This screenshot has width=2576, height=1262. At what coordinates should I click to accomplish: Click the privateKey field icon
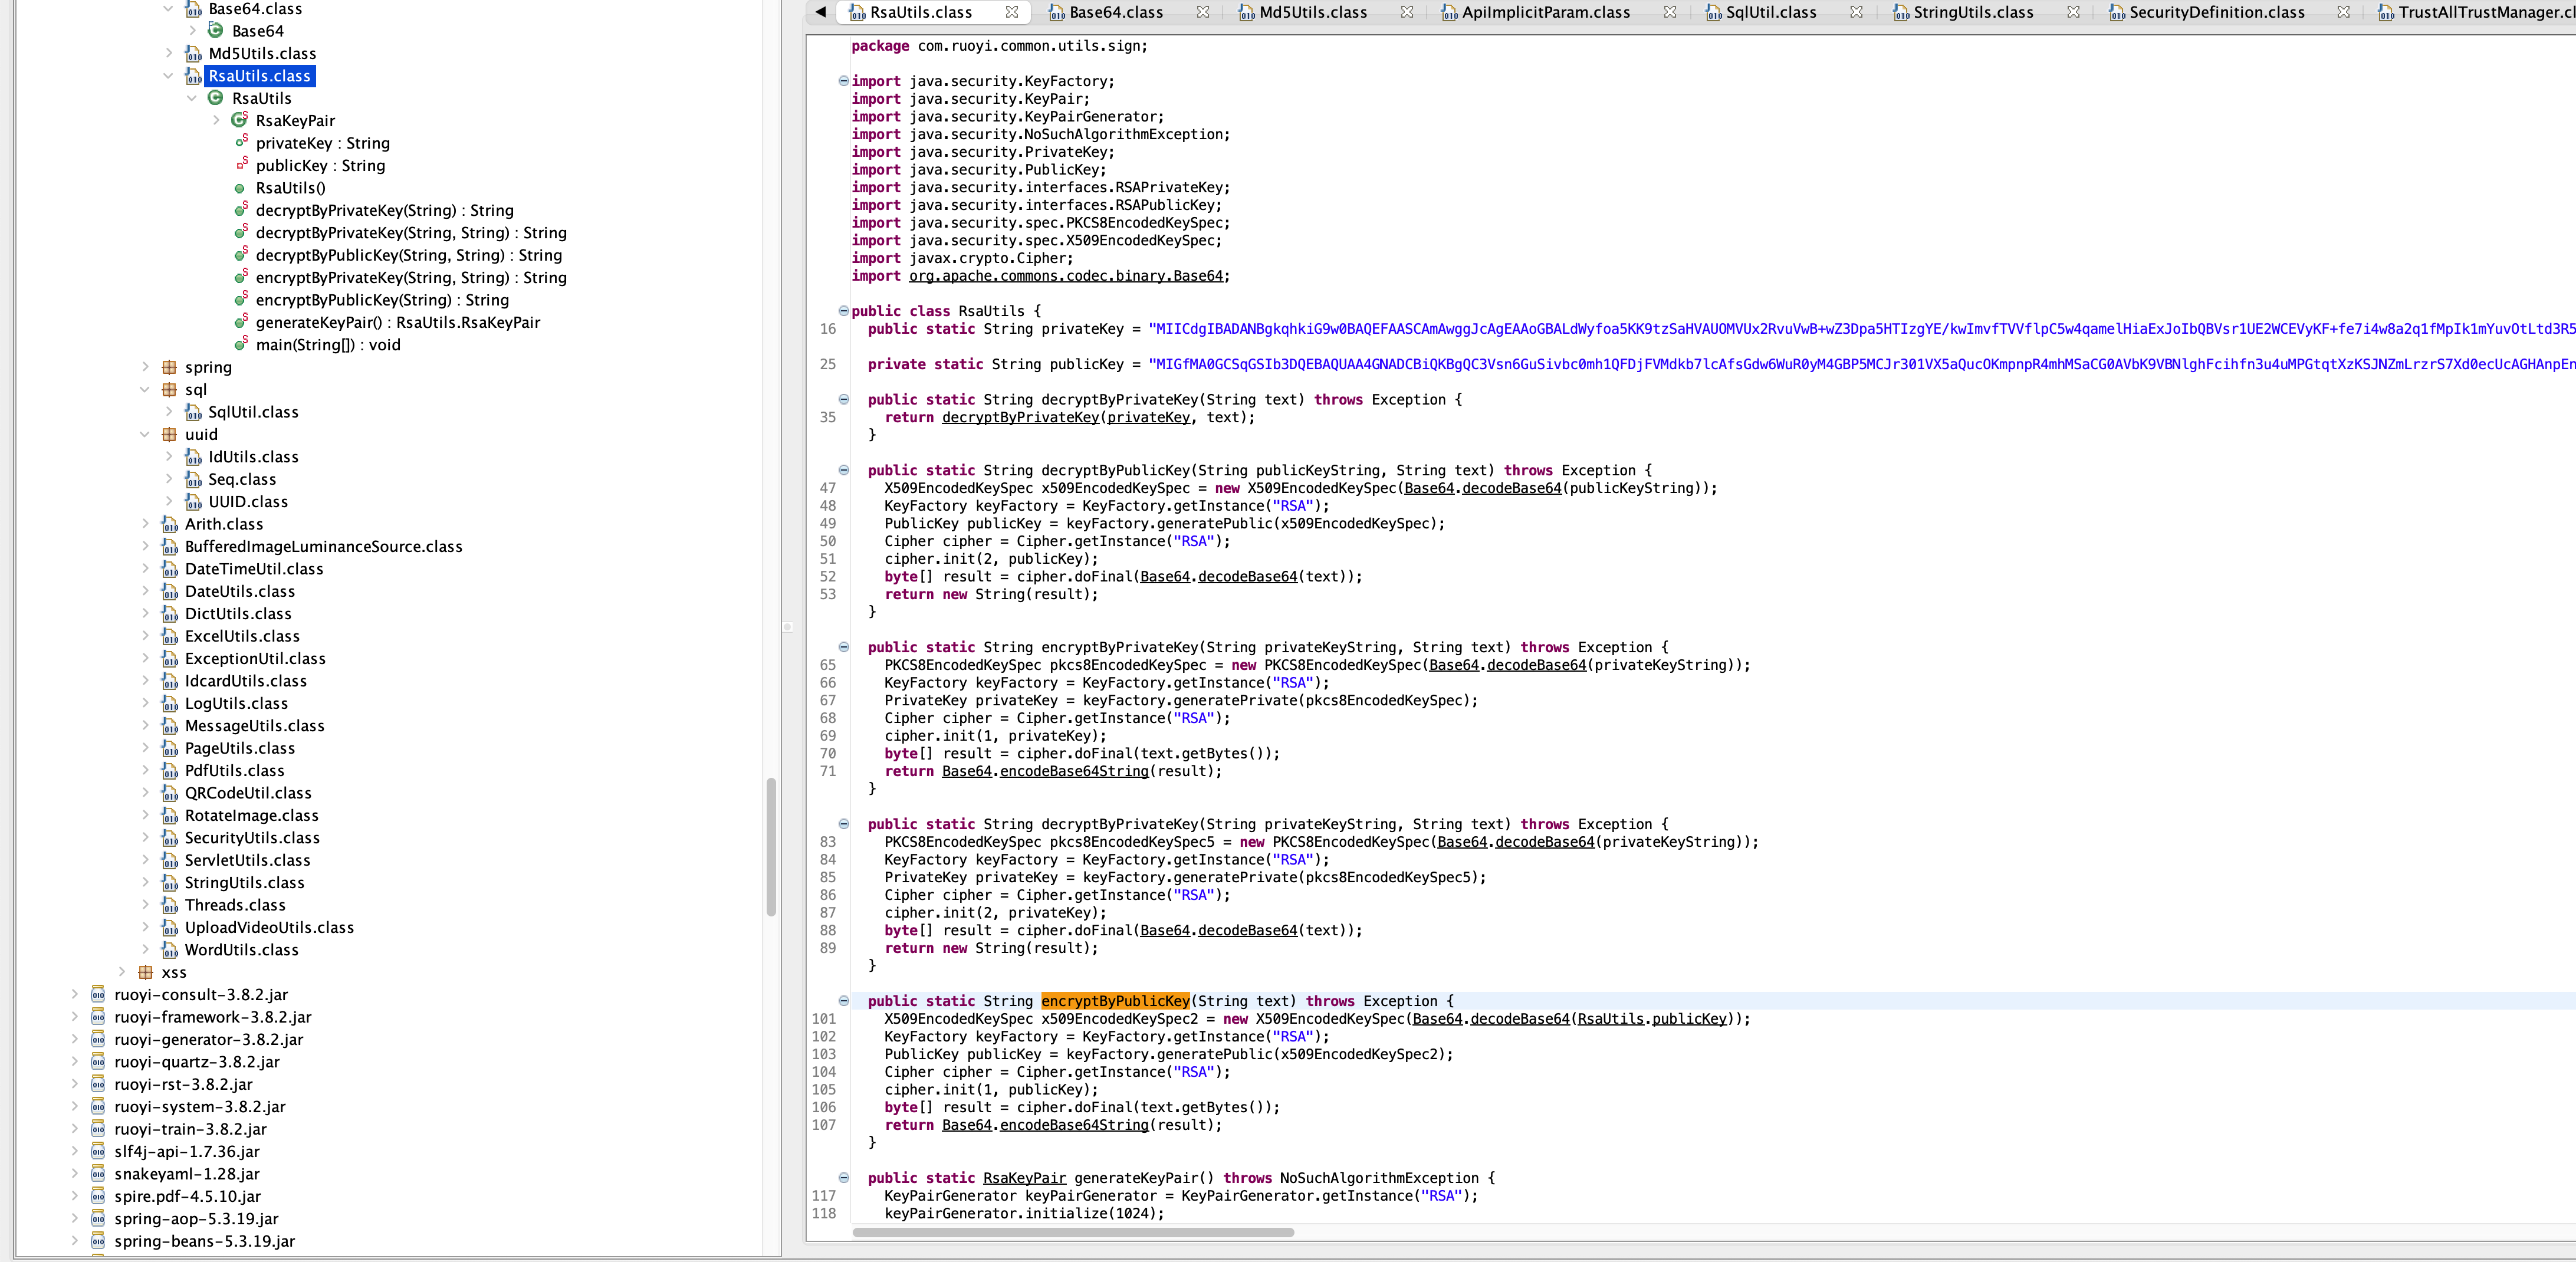point(240,142)
